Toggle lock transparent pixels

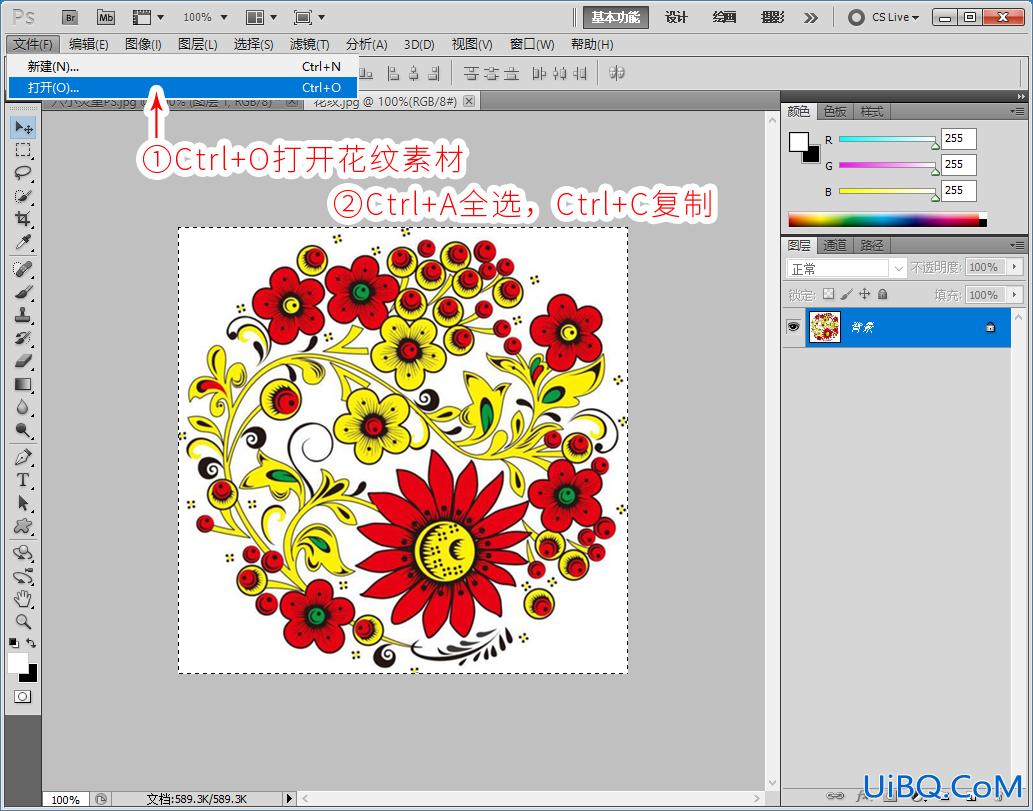829,294
